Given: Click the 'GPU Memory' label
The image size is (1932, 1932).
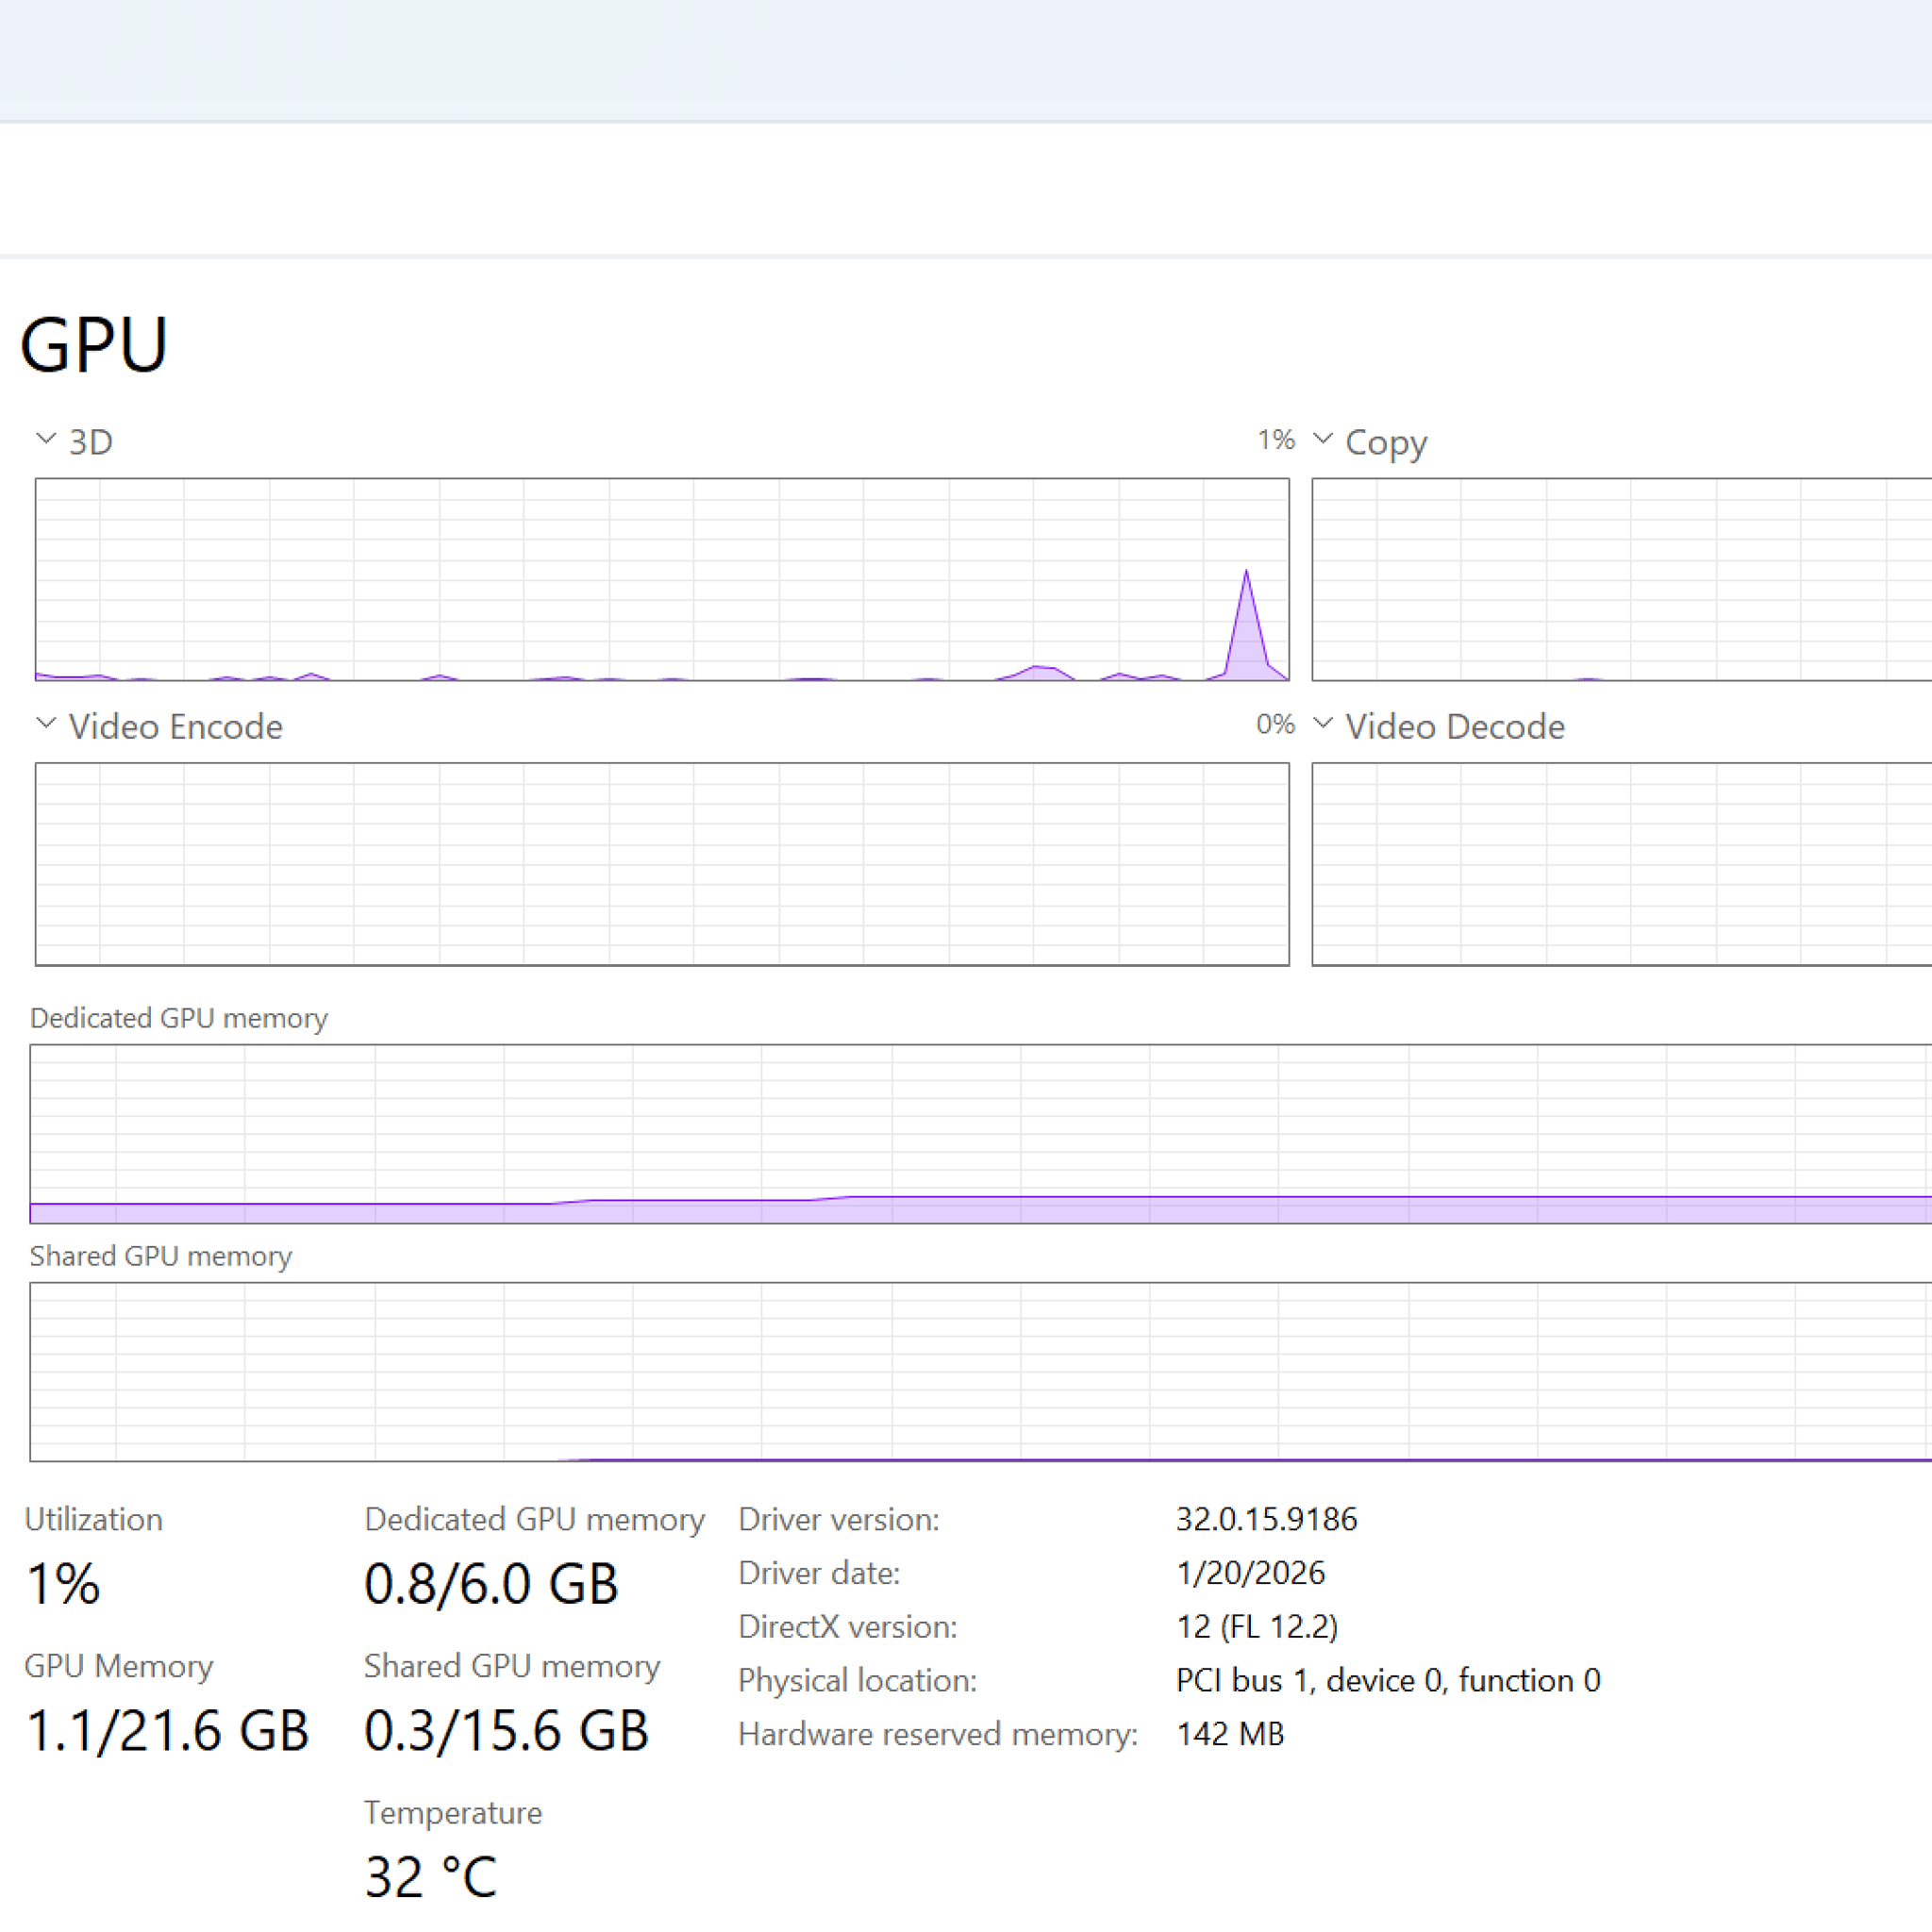Looking at the screenshot, I should pos(119,1666).
